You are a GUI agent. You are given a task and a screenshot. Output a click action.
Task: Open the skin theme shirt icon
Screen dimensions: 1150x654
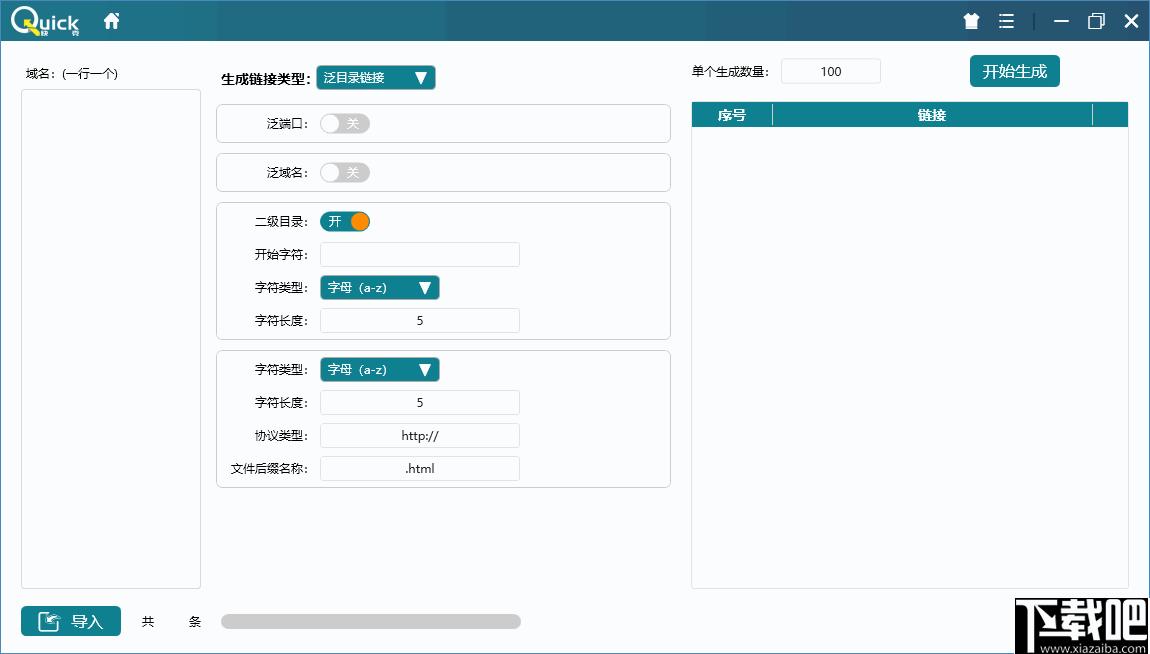coord(971,21)
